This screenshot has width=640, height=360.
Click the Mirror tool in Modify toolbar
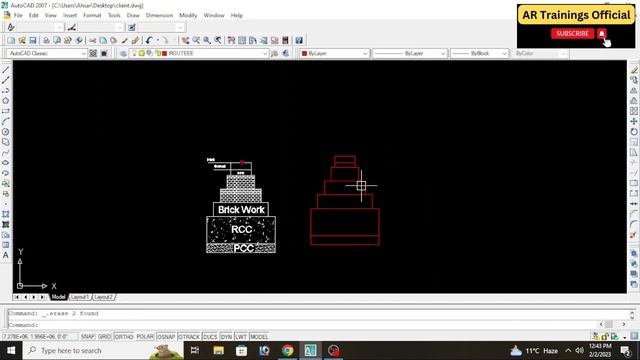coord(633,91)
